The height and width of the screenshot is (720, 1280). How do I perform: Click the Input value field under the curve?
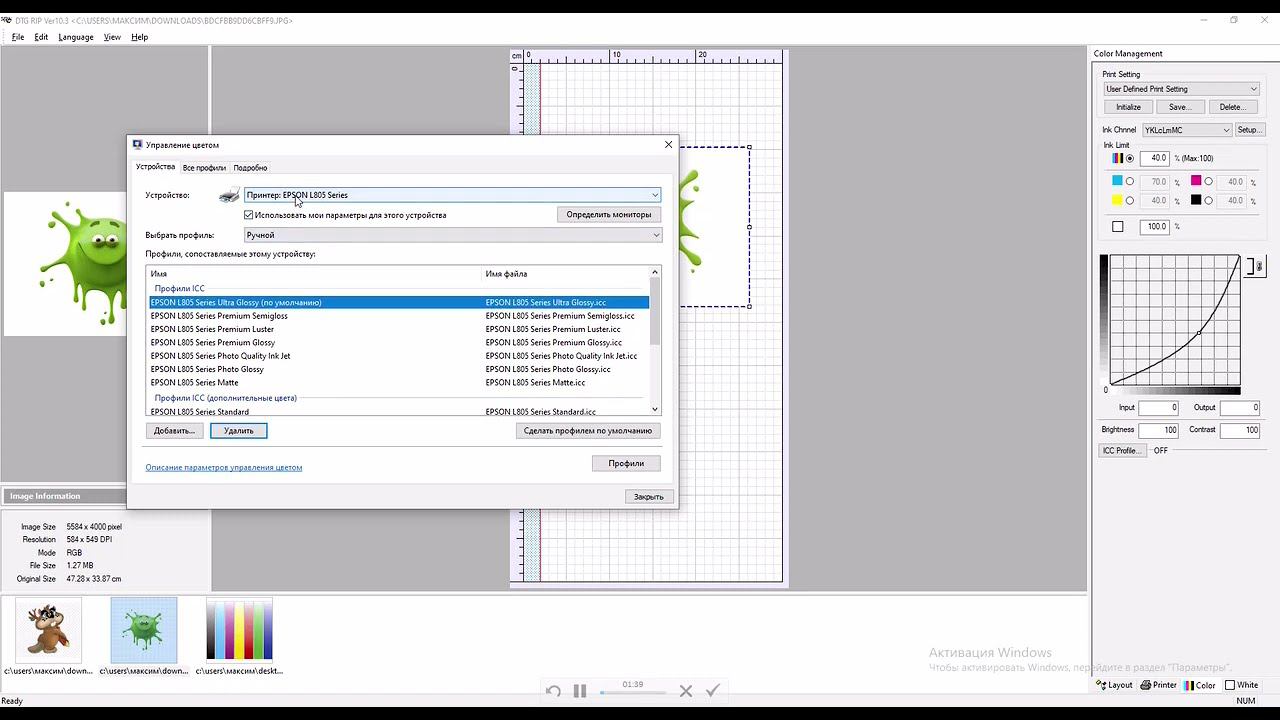click(1159, 408)
